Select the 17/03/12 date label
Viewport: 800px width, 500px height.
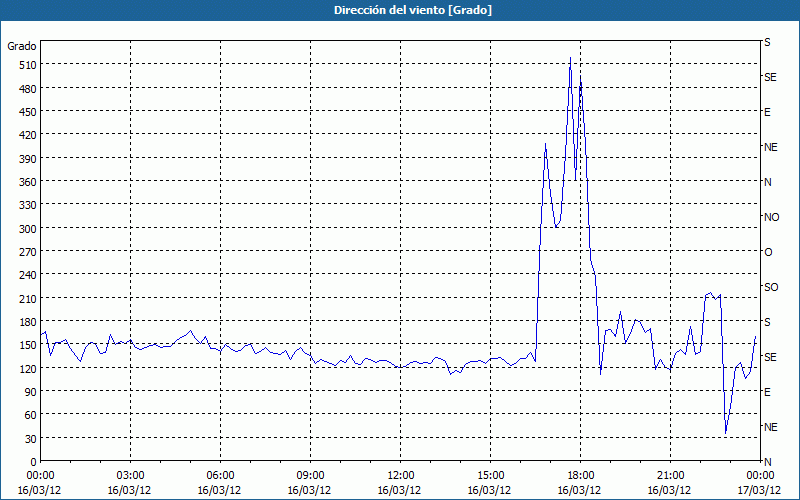(x=759, y=490)
